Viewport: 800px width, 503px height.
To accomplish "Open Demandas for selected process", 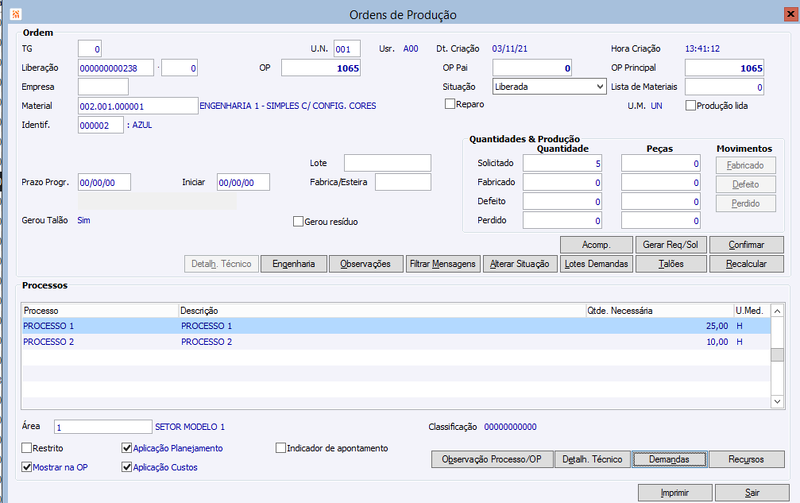I will [669, 459].
